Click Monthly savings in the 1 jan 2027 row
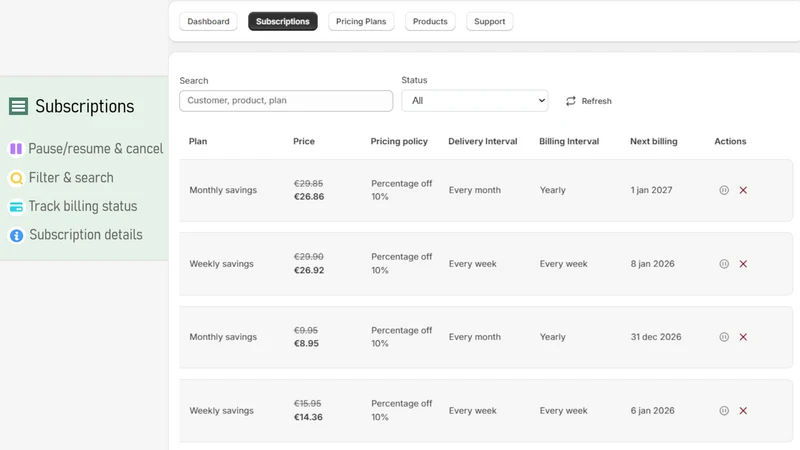Screen dimensions: 800x450 (223, 190)
